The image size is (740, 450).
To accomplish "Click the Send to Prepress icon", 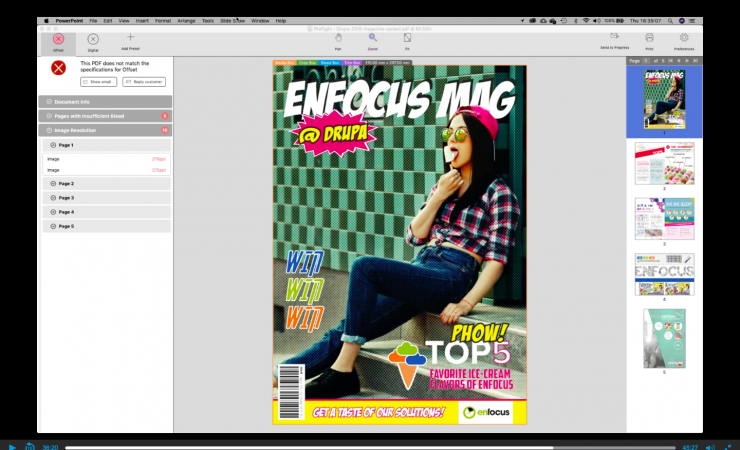I will 614,37.
